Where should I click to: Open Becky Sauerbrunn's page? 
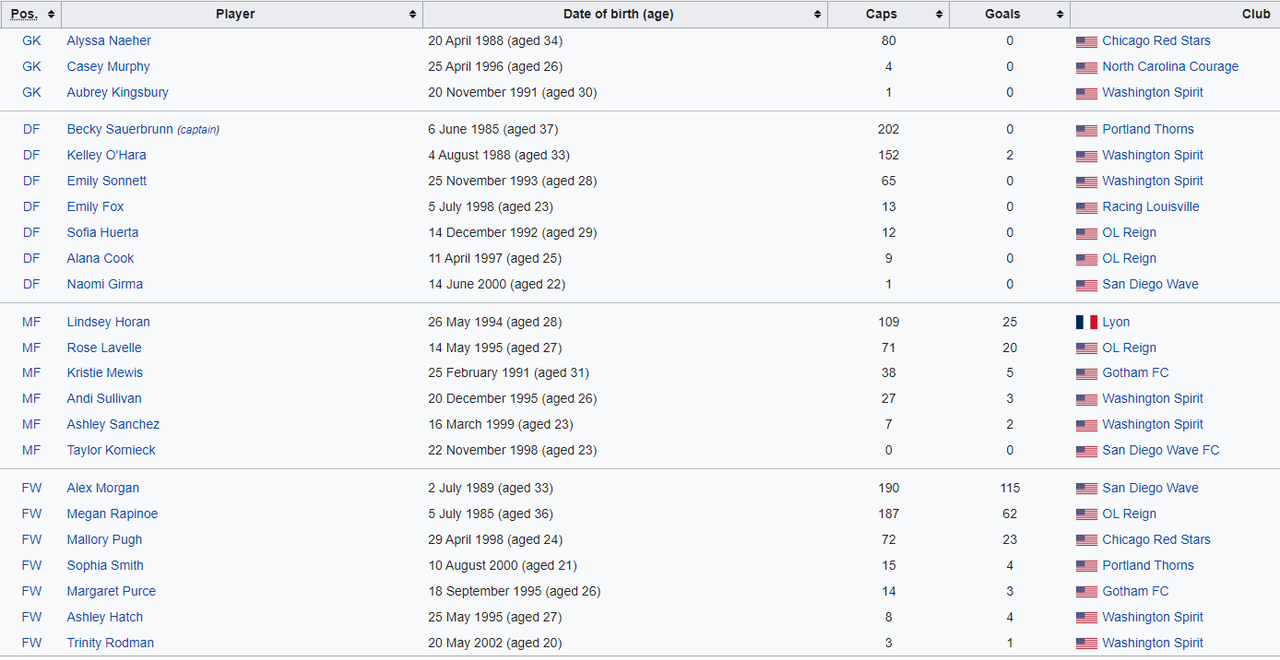pos(120,129)
